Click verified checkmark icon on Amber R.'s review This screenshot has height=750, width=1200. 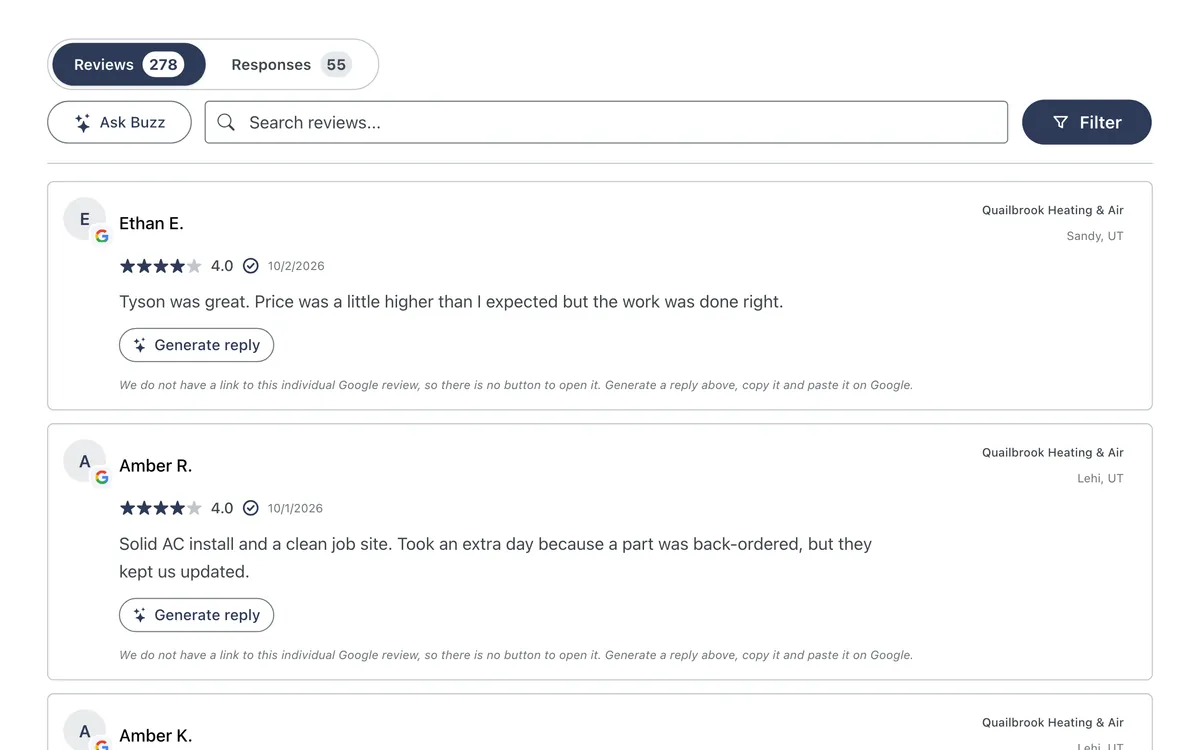coord(251,508)
